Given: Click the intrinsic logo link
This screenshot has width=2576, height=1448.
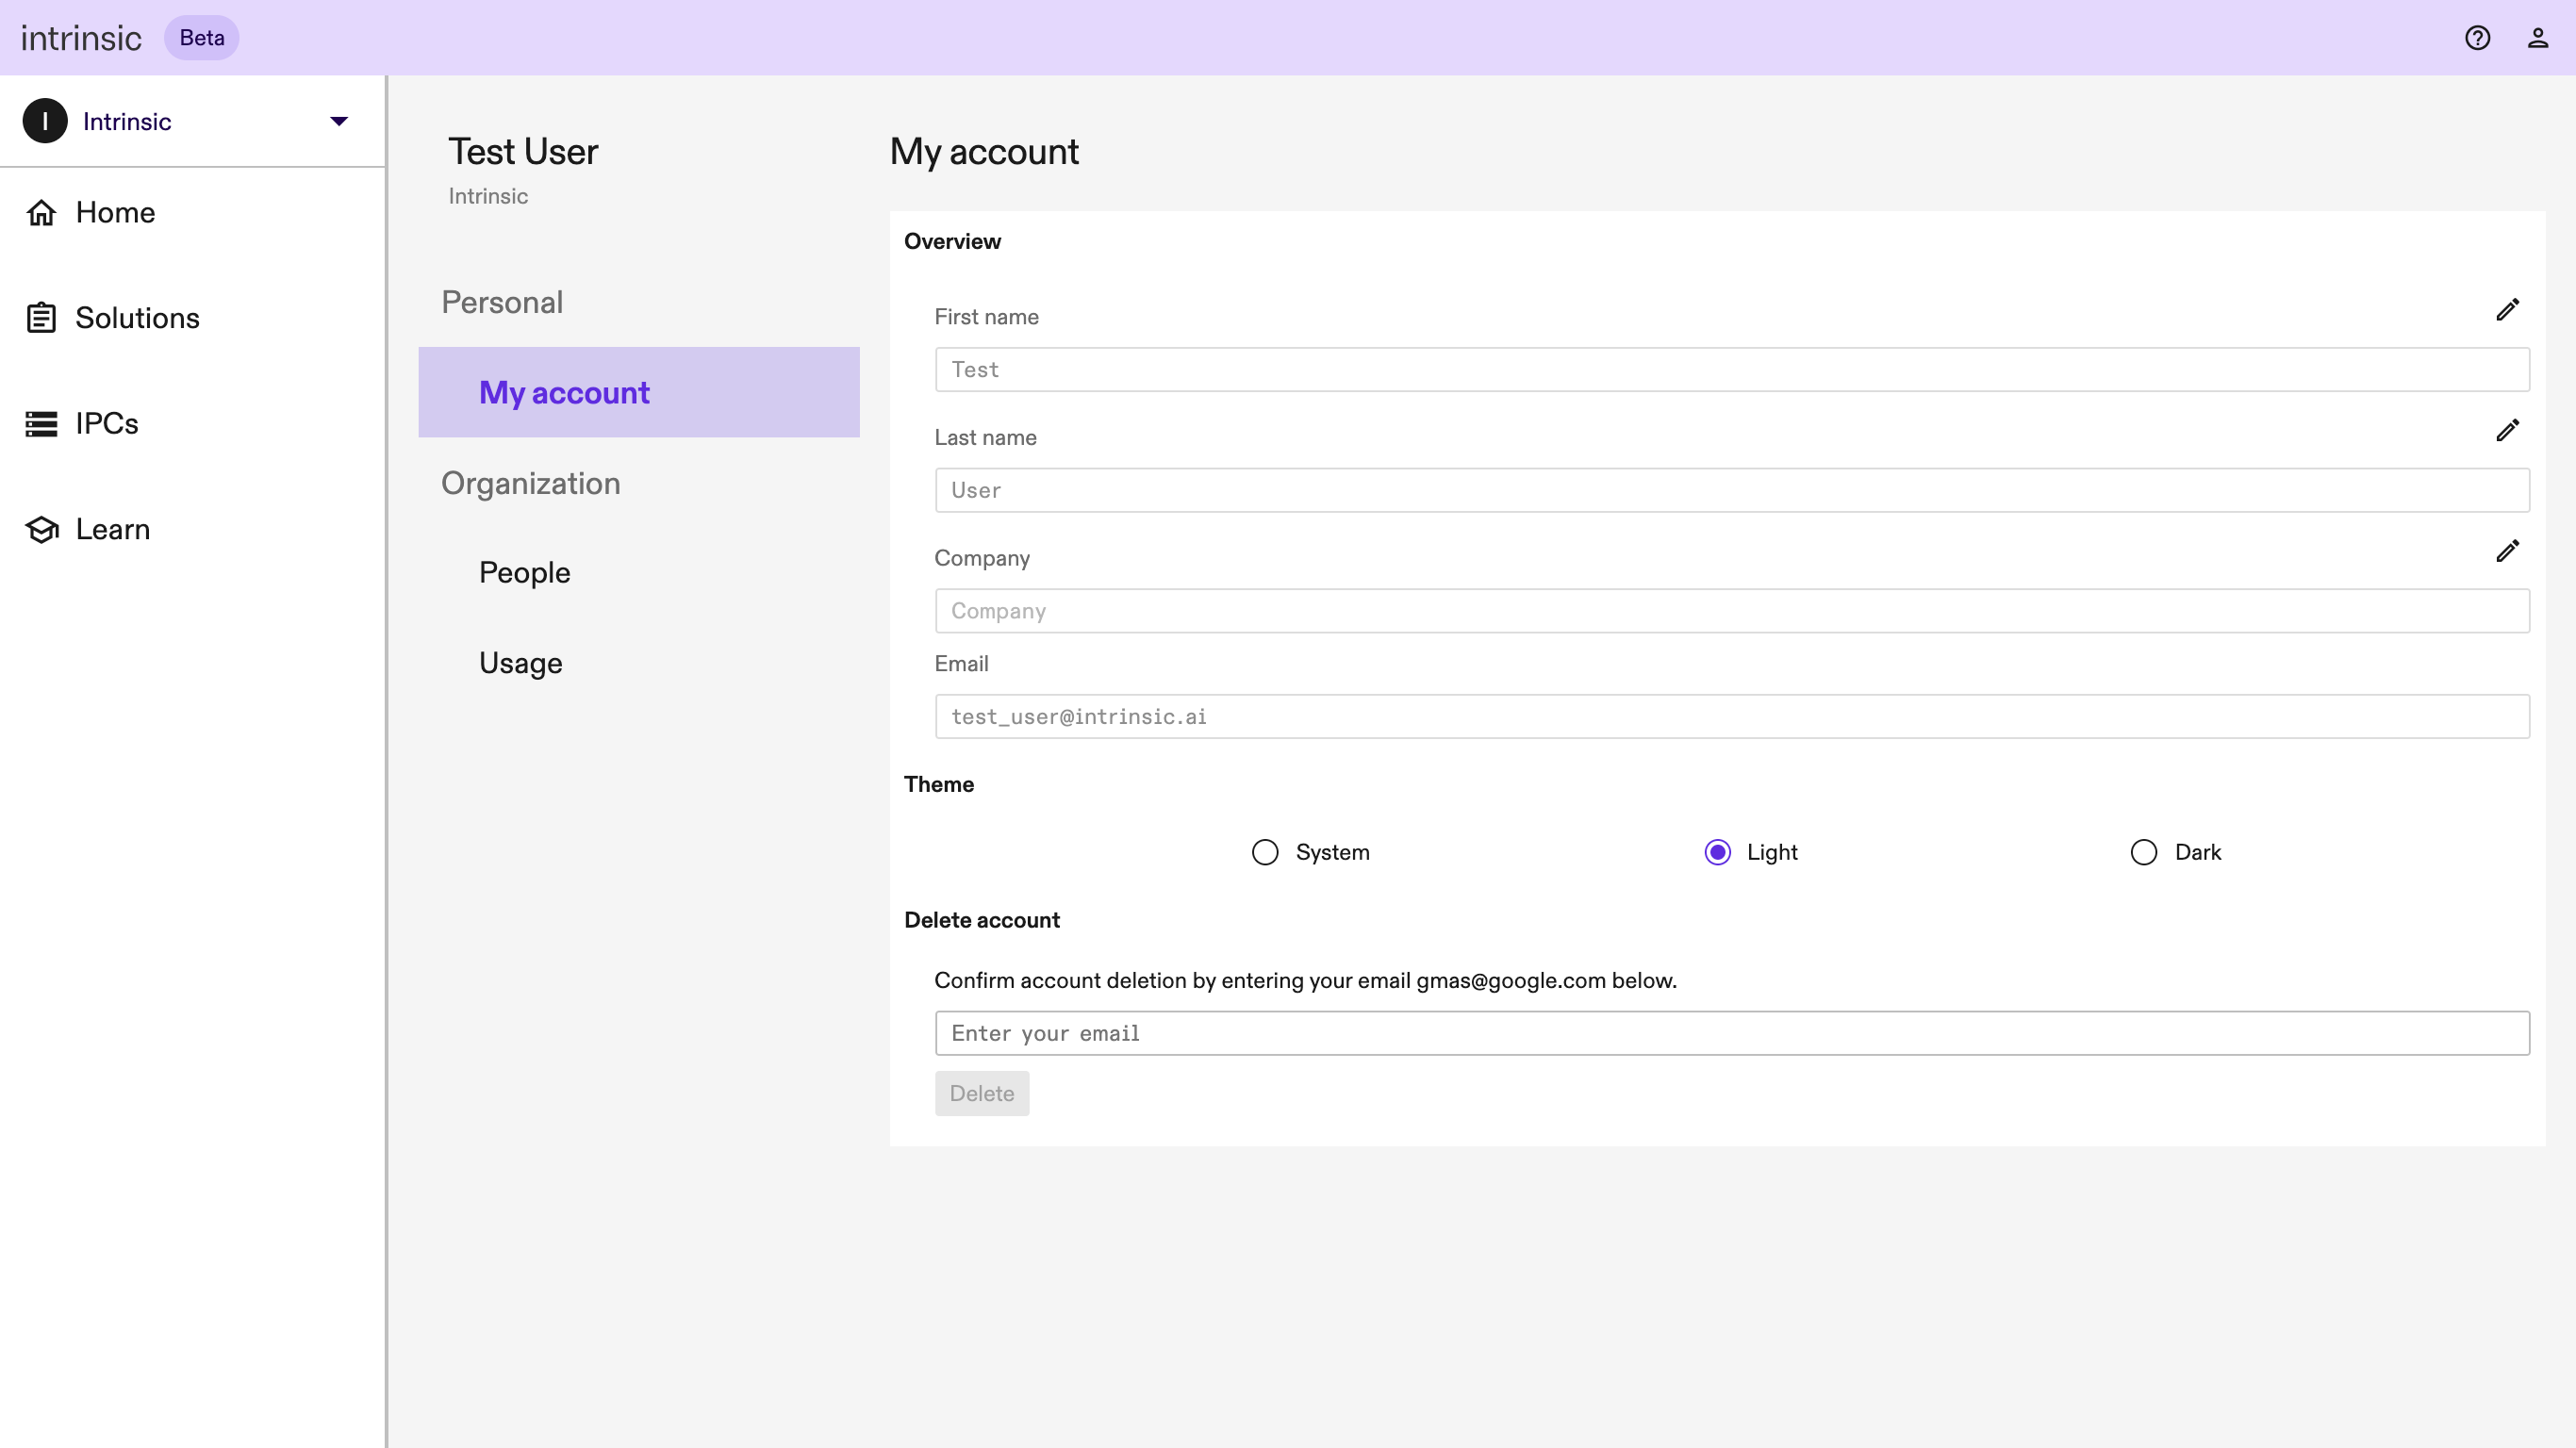Looking at the screenshot, I should pyautogui.click(x=81, y=38).
